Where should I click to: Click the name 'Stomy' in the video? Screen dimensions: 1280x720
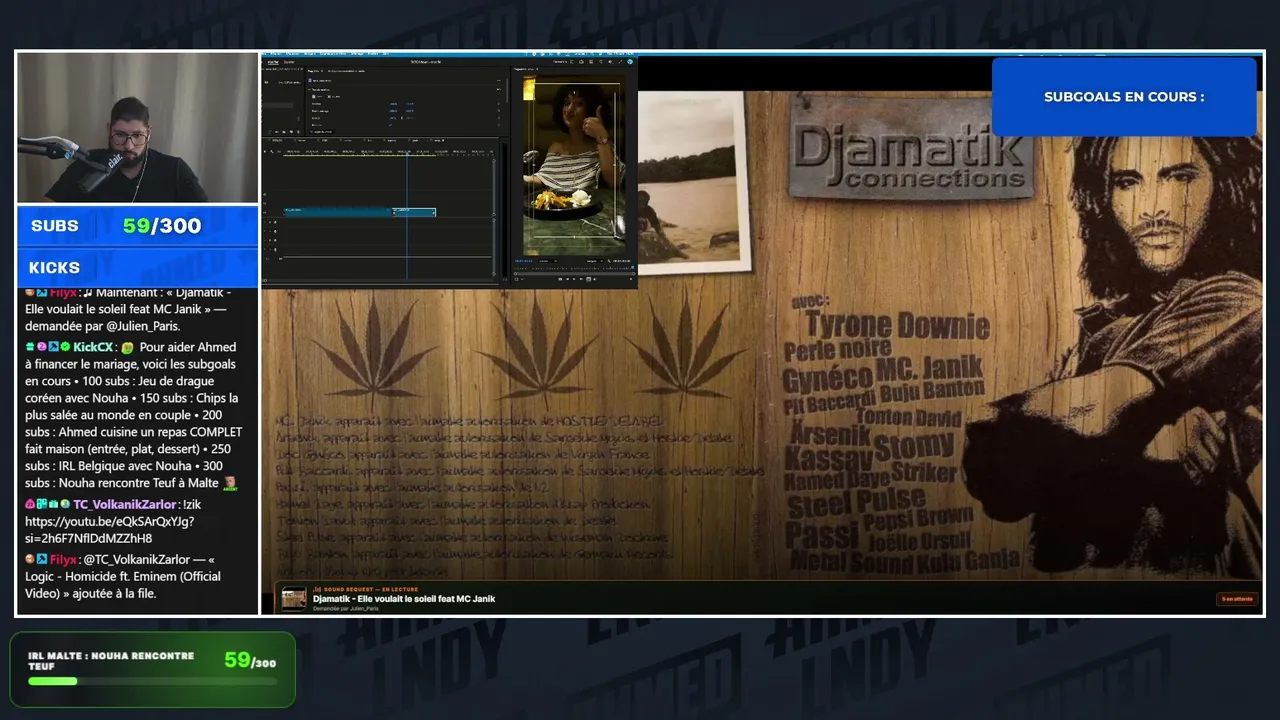click(x=914, y=444)
